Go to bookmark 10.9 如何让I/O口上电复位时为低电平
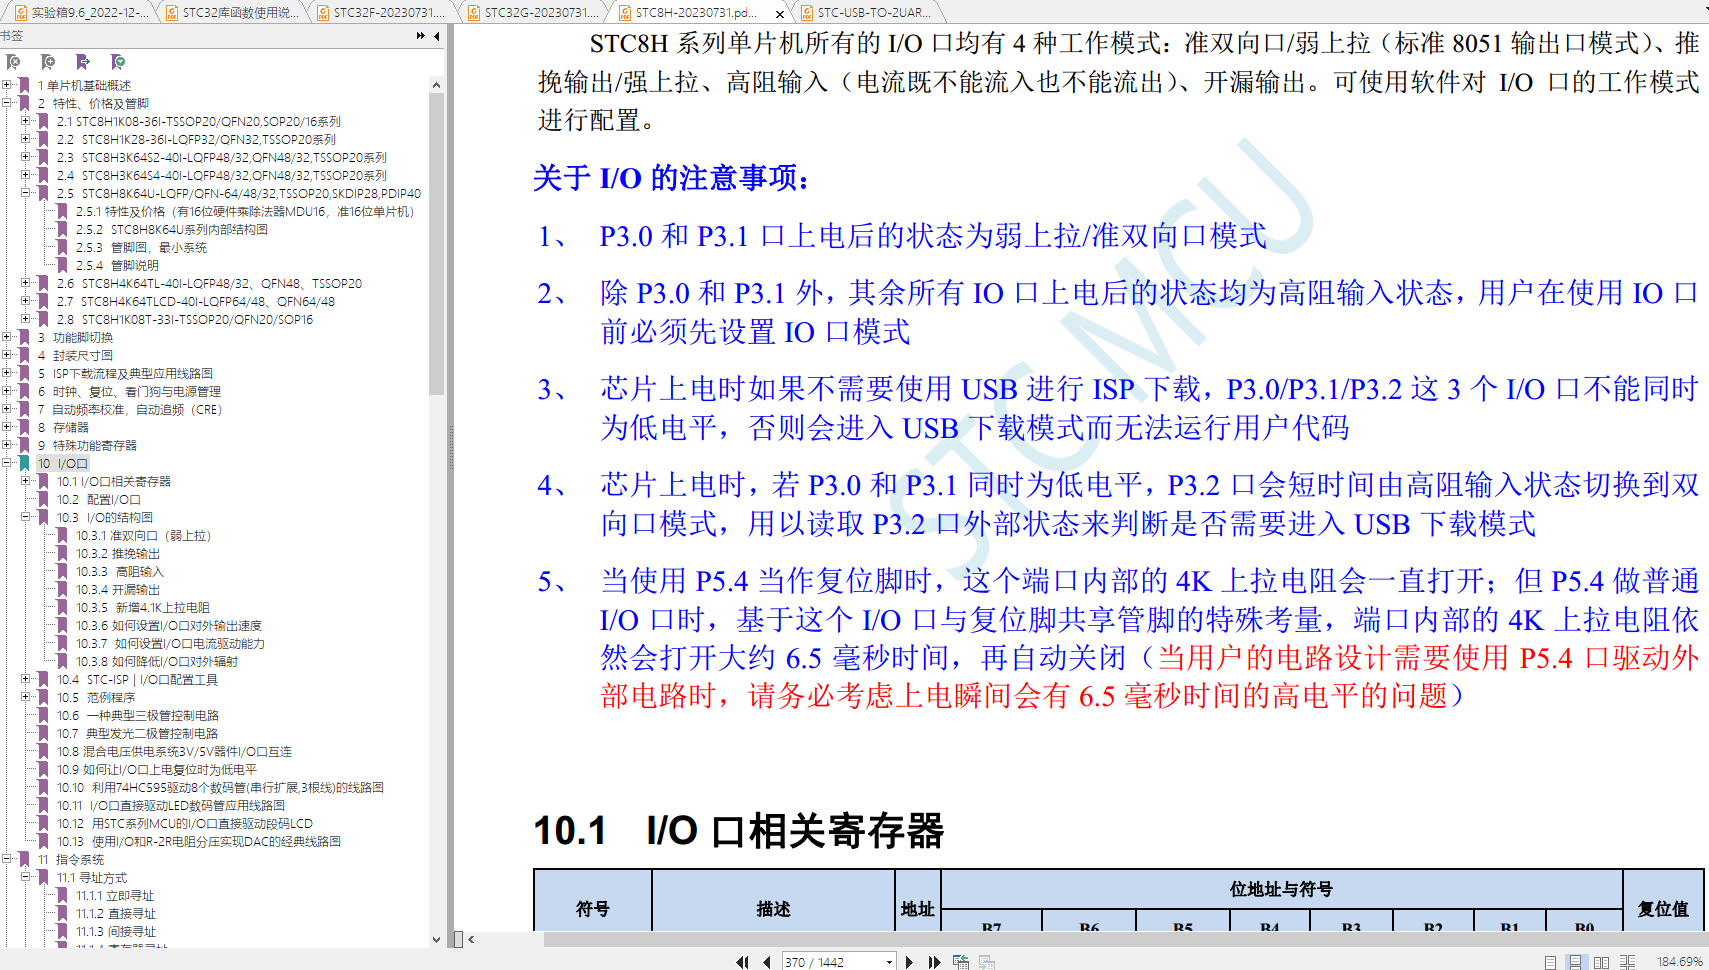 [156, 769]
